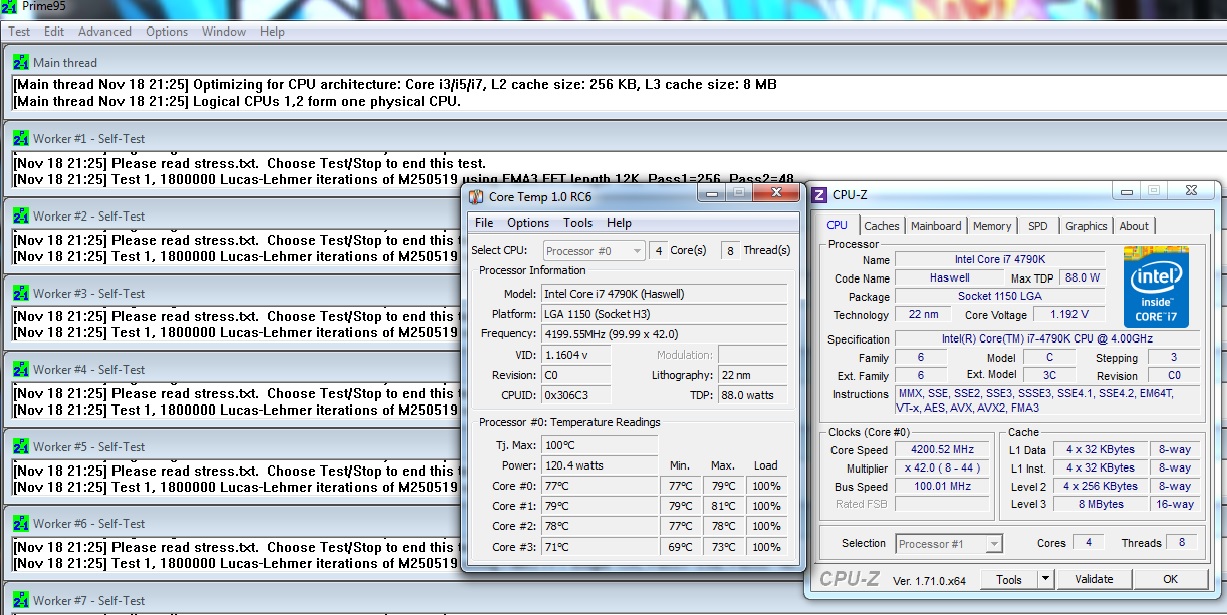Click the Validate button in CPU-Z
Screen dimensions: 1227x615
pyautogui.click(x=1094, y=579)
